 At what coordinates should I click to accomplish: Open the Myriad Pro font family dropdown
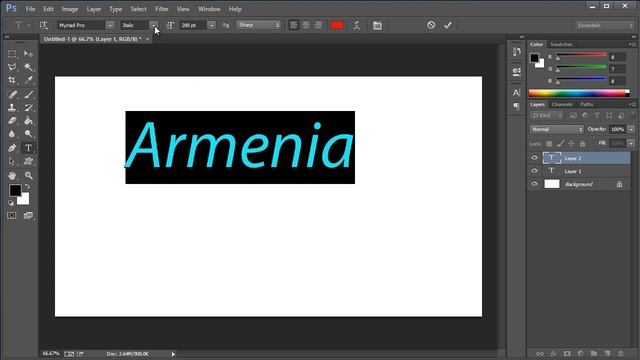point(110,25)
